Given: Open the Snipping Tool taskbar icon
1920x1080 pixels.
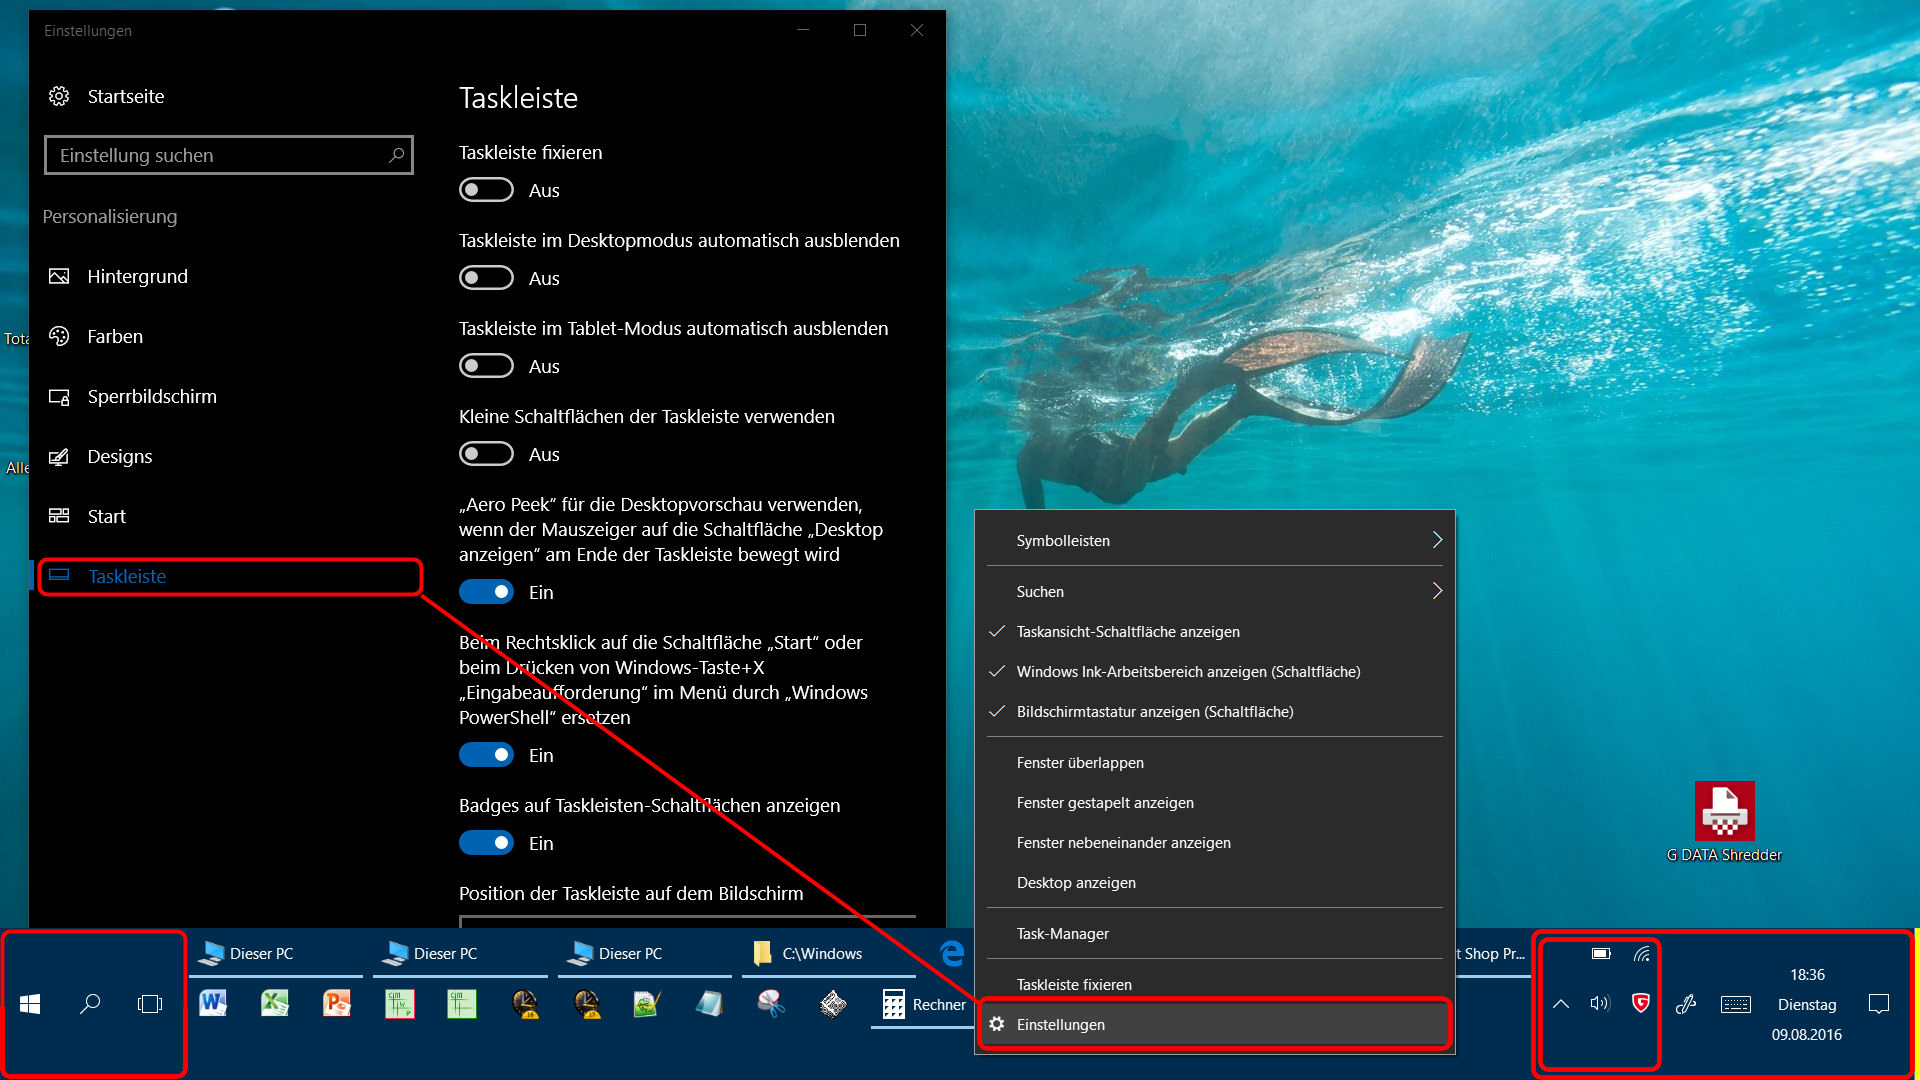Looking at the screenshot, I should coord(771,1003).
